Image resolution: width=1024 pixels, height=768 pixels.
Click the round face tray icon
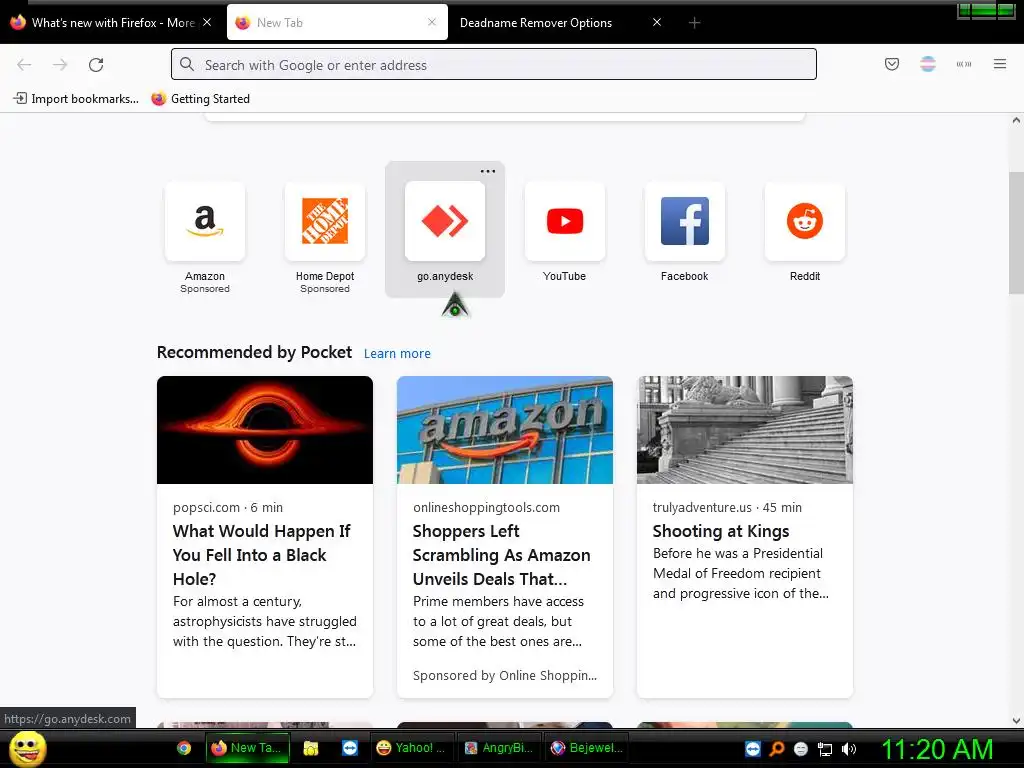click(x=801, y=749)
